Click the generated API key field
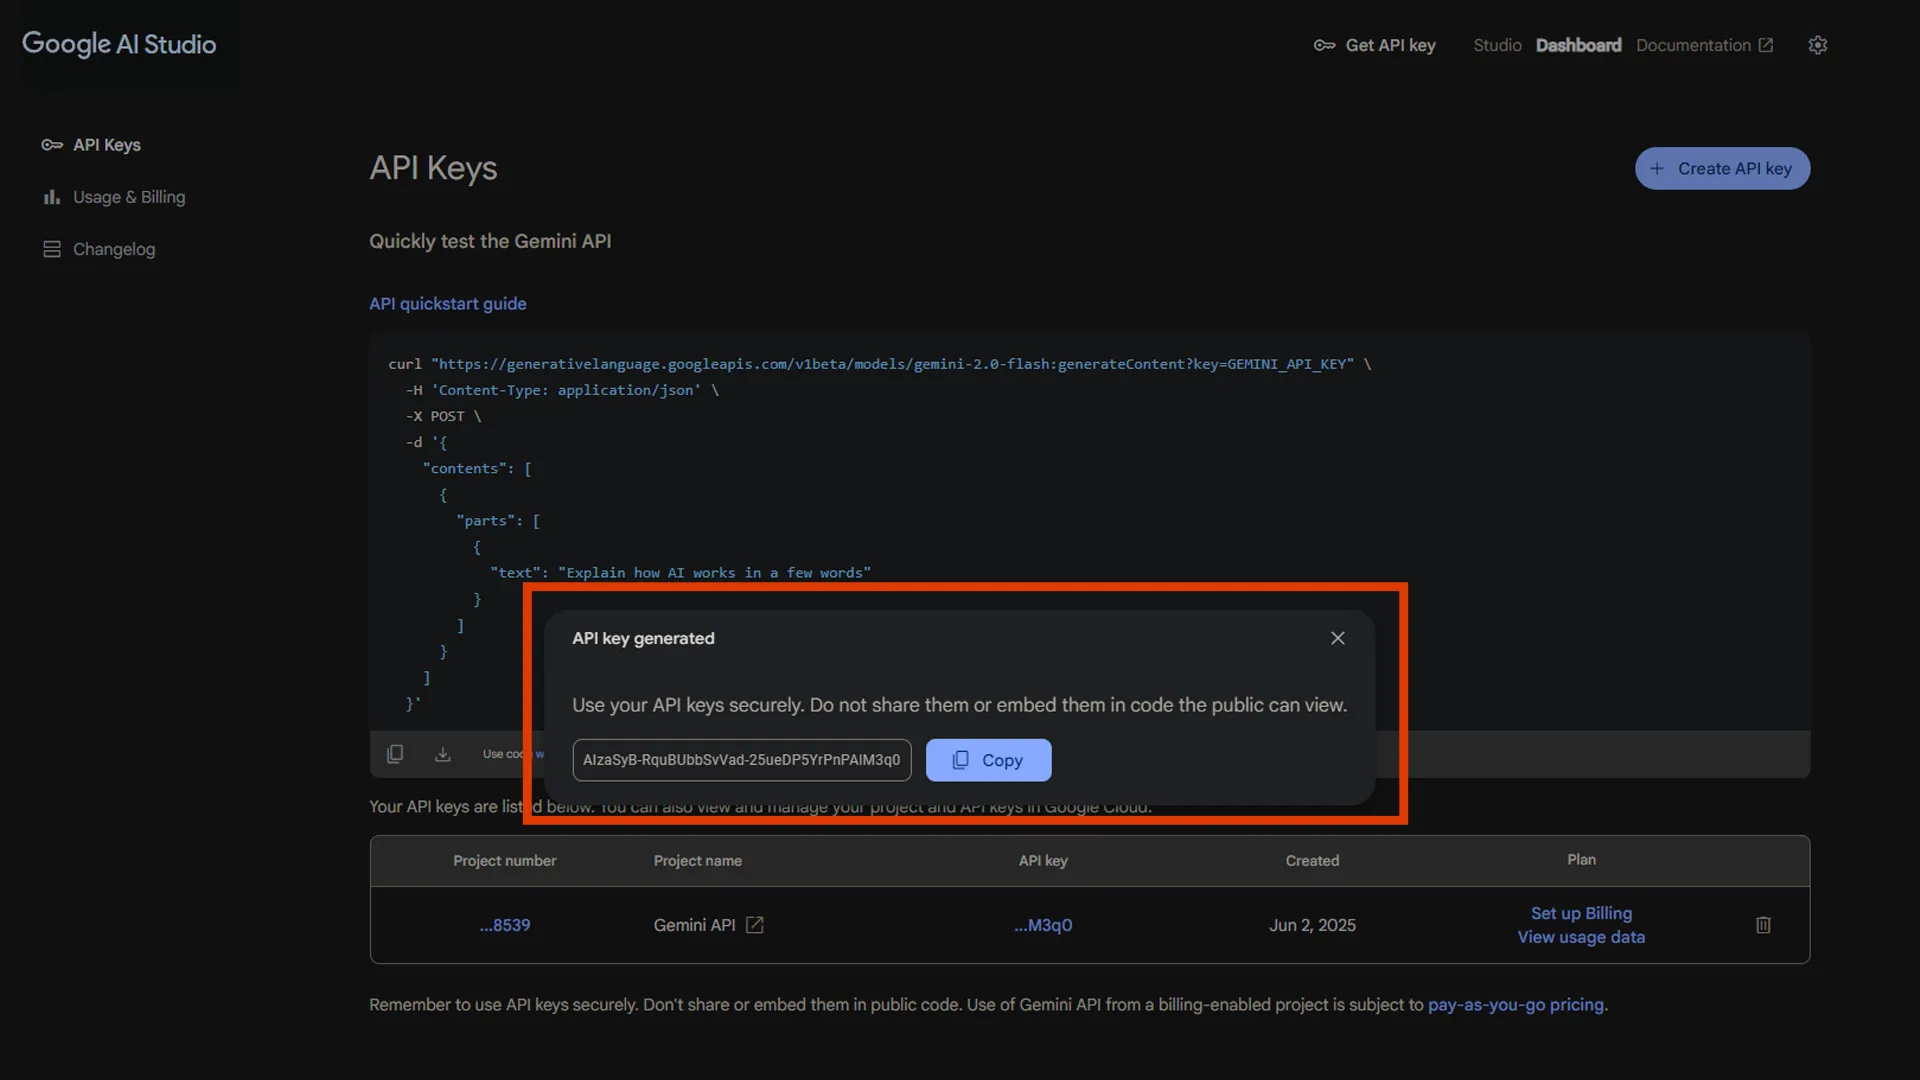The height and width of the screenshot is (1080, 1920). [741, 760]
